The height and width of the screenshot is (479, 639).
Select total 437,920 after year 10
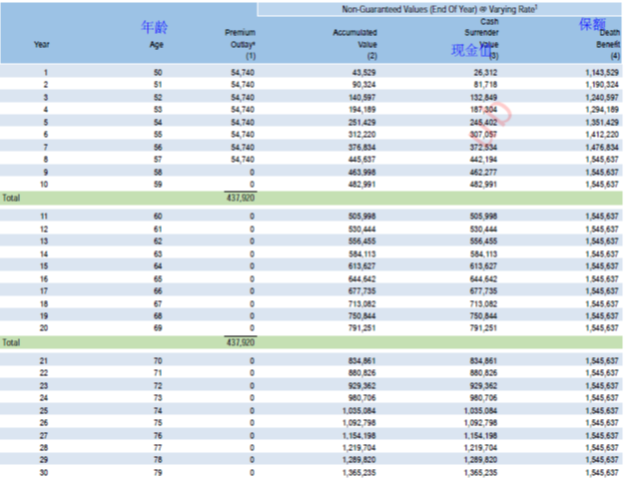241,198
